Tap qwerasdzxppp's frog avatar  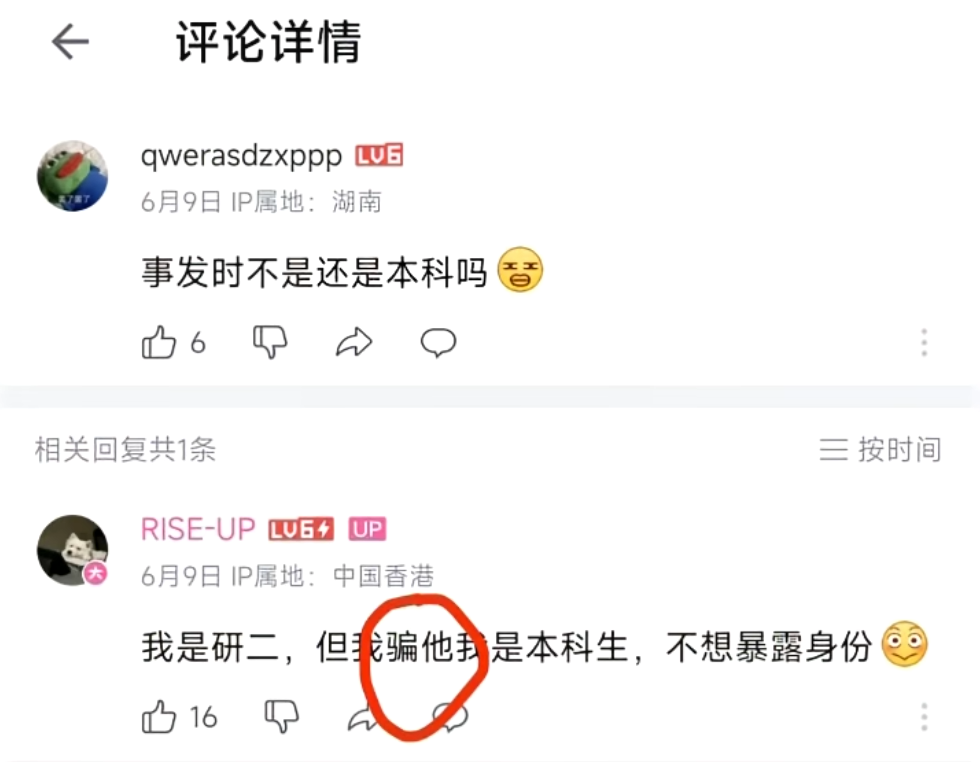point(72,176)
